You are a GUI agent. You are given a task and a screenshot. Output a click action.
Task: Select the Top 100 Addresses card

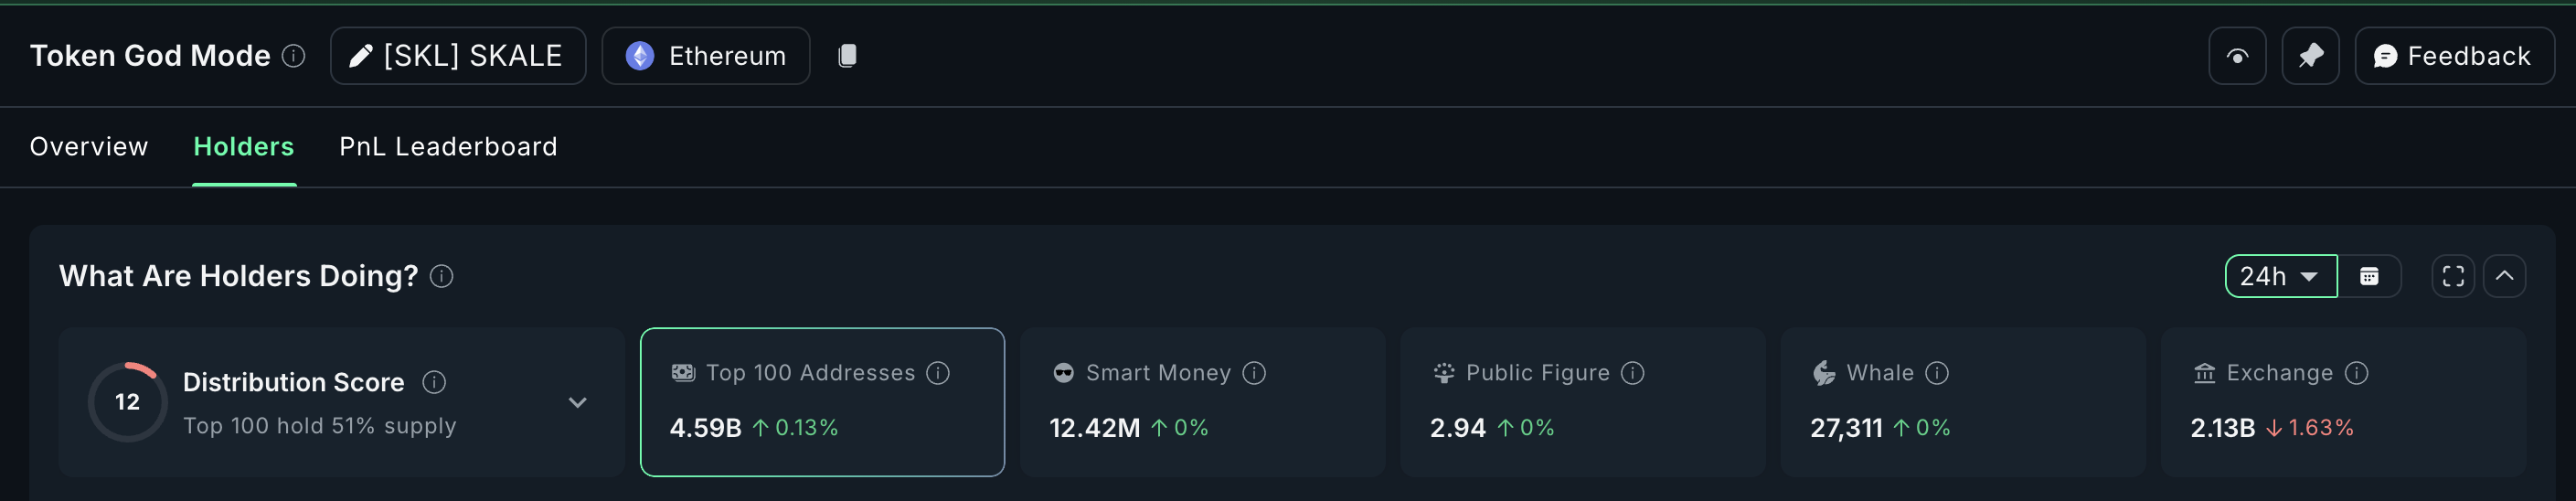pos(821,402)
